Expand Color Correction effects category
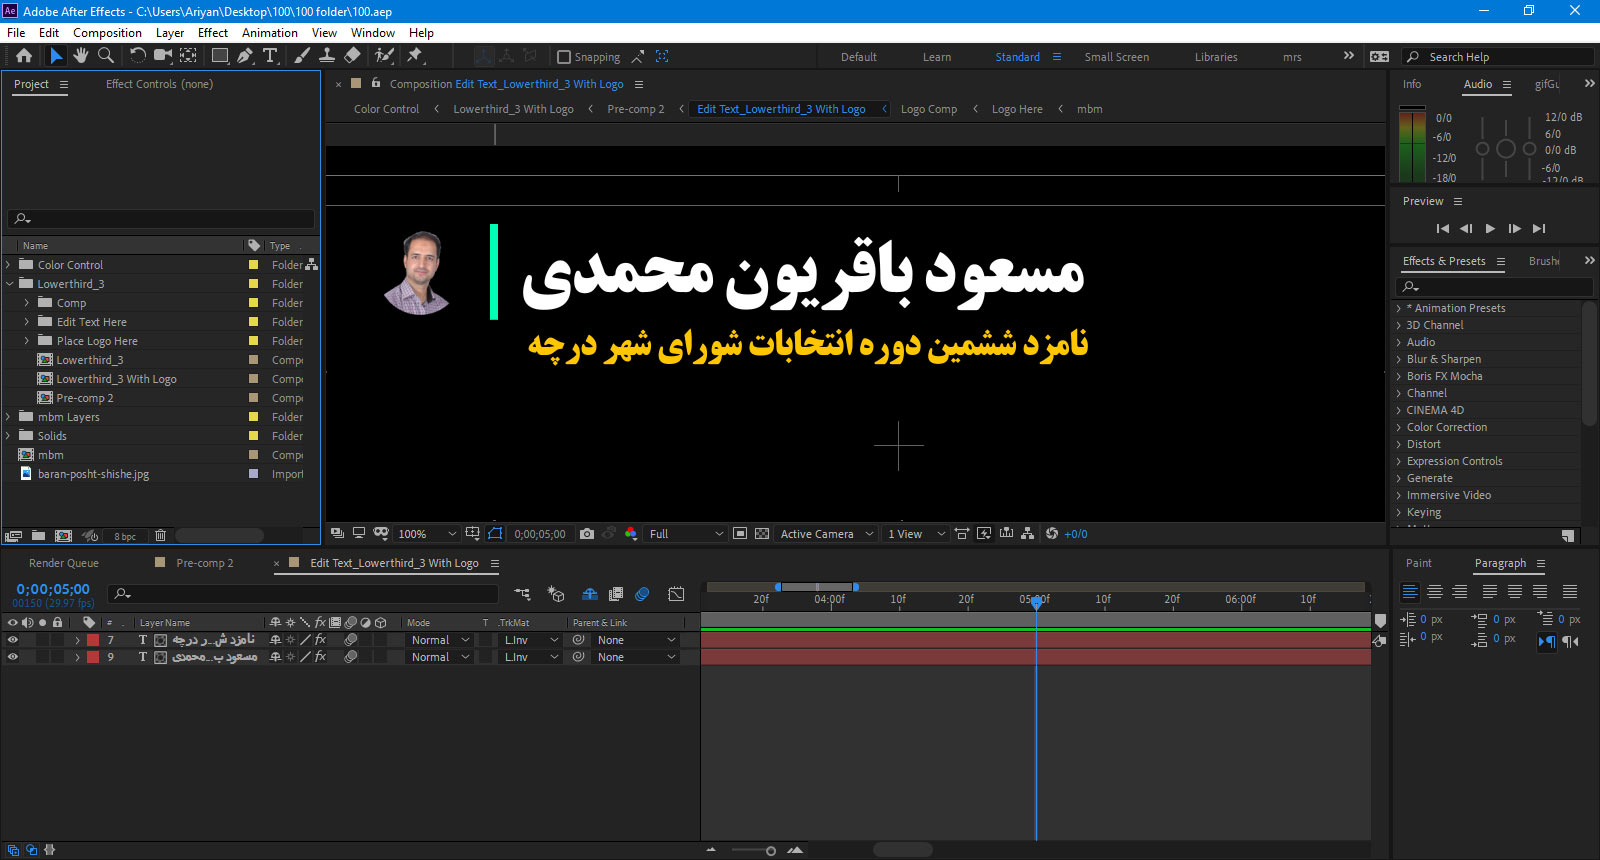The image size is (1600, 860). click(1399, 427)
